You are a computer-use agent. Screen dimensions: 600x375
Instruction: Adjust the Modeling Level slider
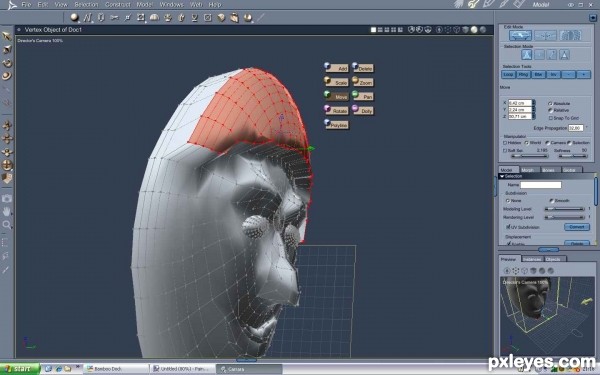[564, 209]
